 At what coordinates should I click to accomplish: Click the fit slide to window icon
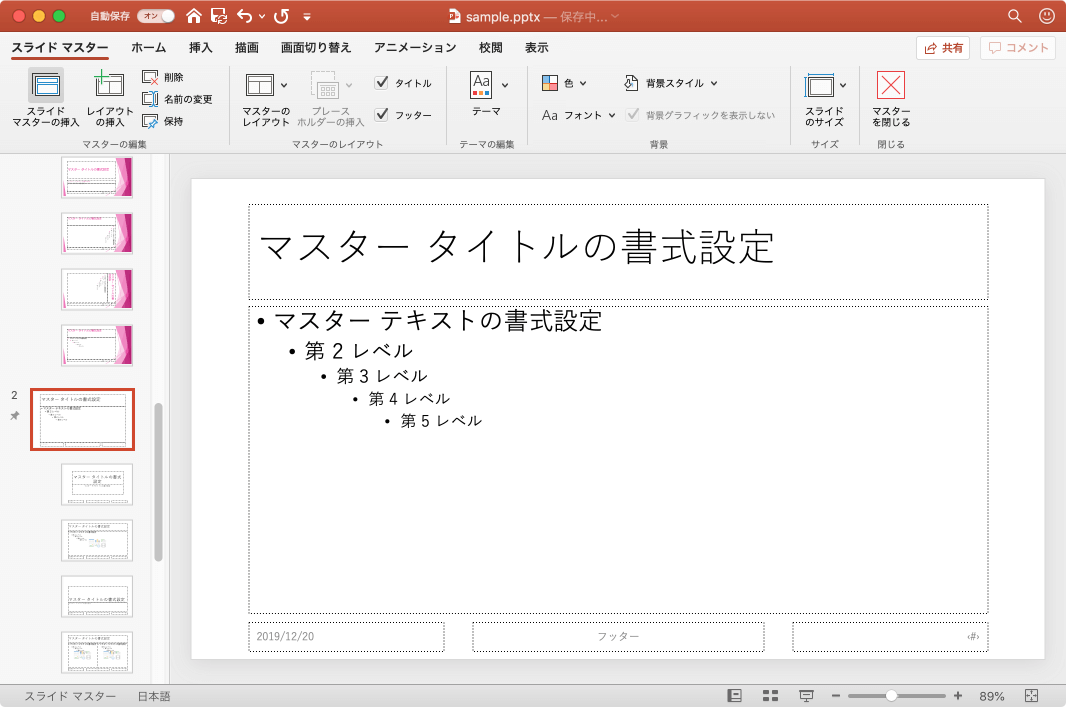tap(1031, 695)
